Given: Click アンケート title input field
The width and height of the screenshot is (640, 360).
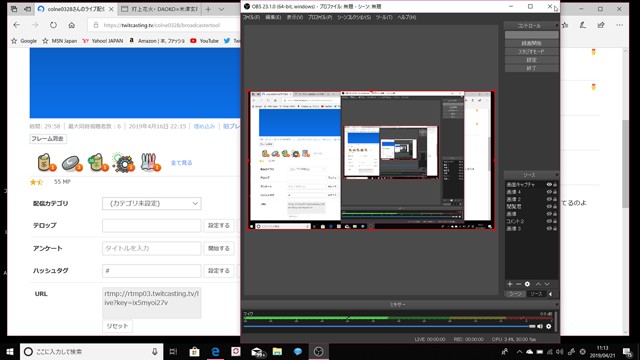Looking at the screenshot, I should point(152,248).
